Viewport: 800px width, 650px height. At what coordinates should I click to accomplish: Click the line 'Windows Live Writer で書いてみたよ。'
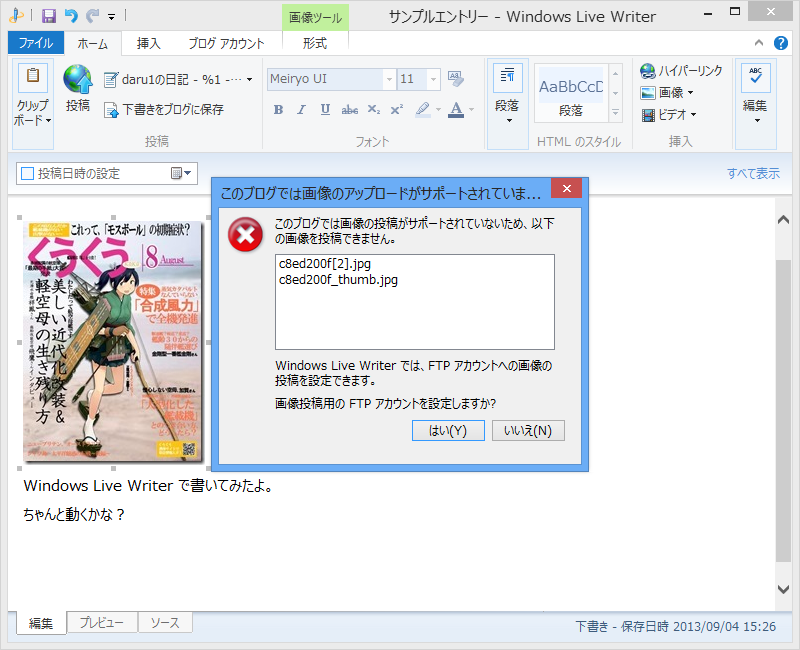pos(149,485)
